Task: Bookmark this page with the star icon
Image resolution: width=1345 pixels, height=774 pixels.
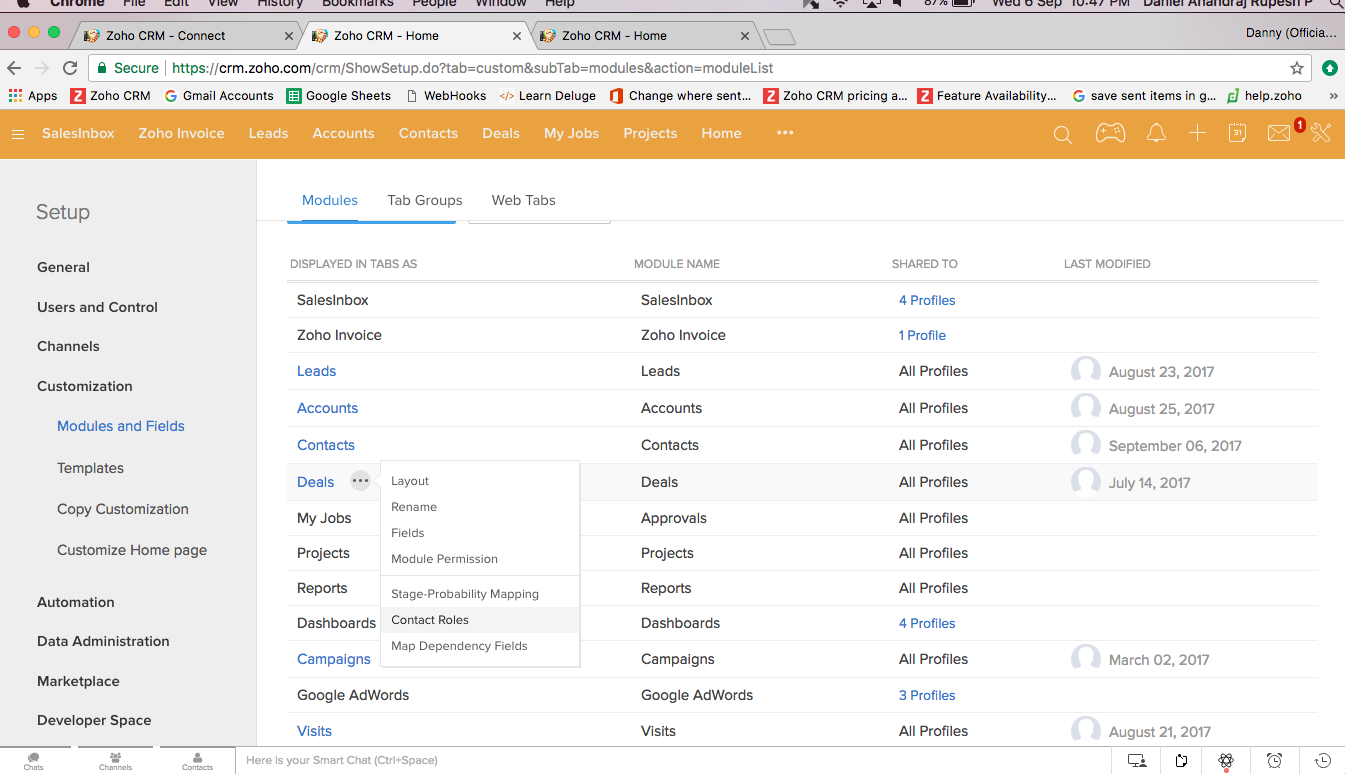Action: 1297,68
